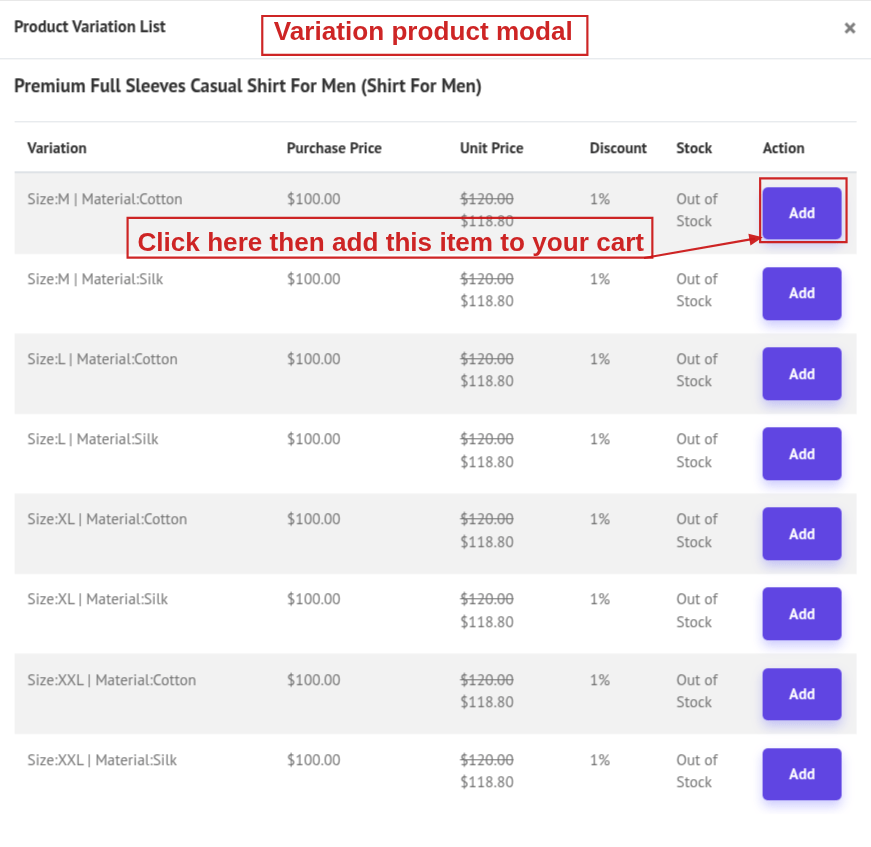Click Out of Stock in Size:L Silk row
Screen dimensions: 871x847
696,450
